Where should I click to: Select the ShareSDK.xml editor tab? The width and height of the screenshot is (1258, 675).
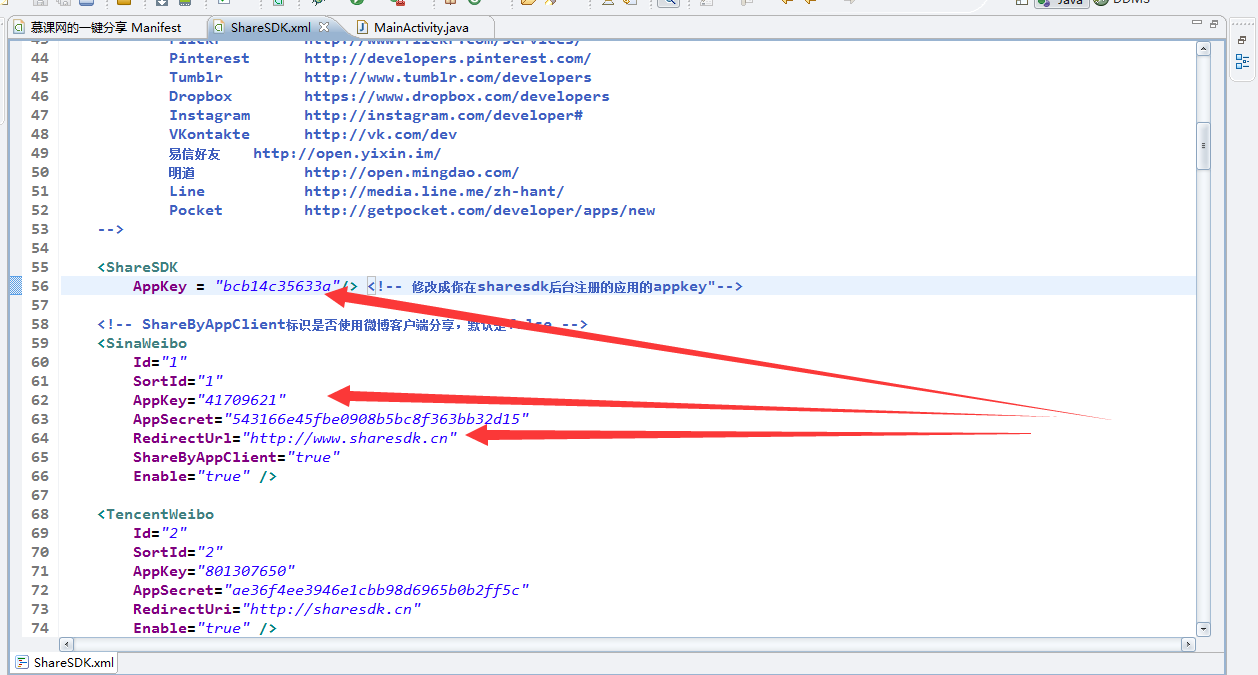pyautogui.click(x=272, y=27)
